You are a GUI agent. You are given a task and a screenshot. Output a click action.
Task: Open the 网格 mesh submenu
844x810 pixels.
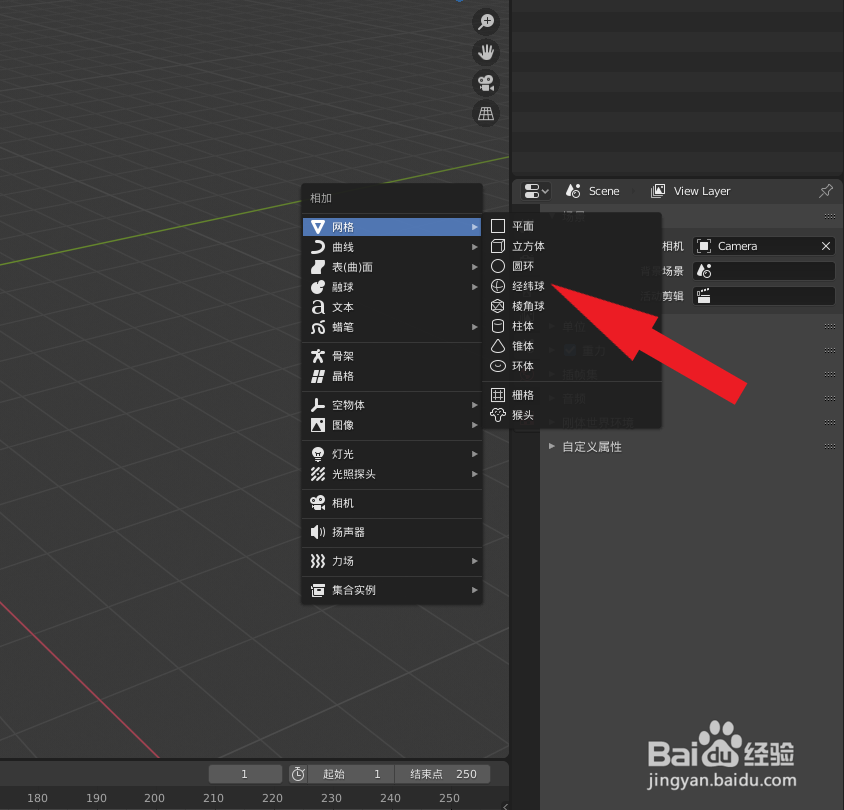tap(392, 227)
